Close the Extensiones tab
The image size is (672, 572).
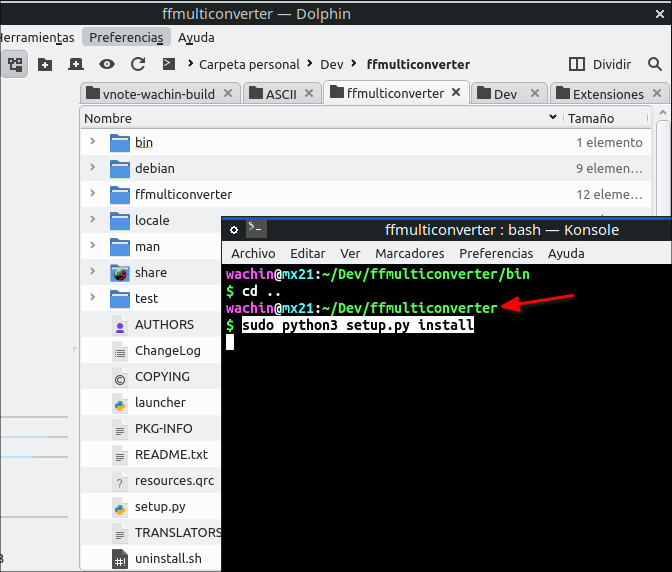tap(657, 93)
